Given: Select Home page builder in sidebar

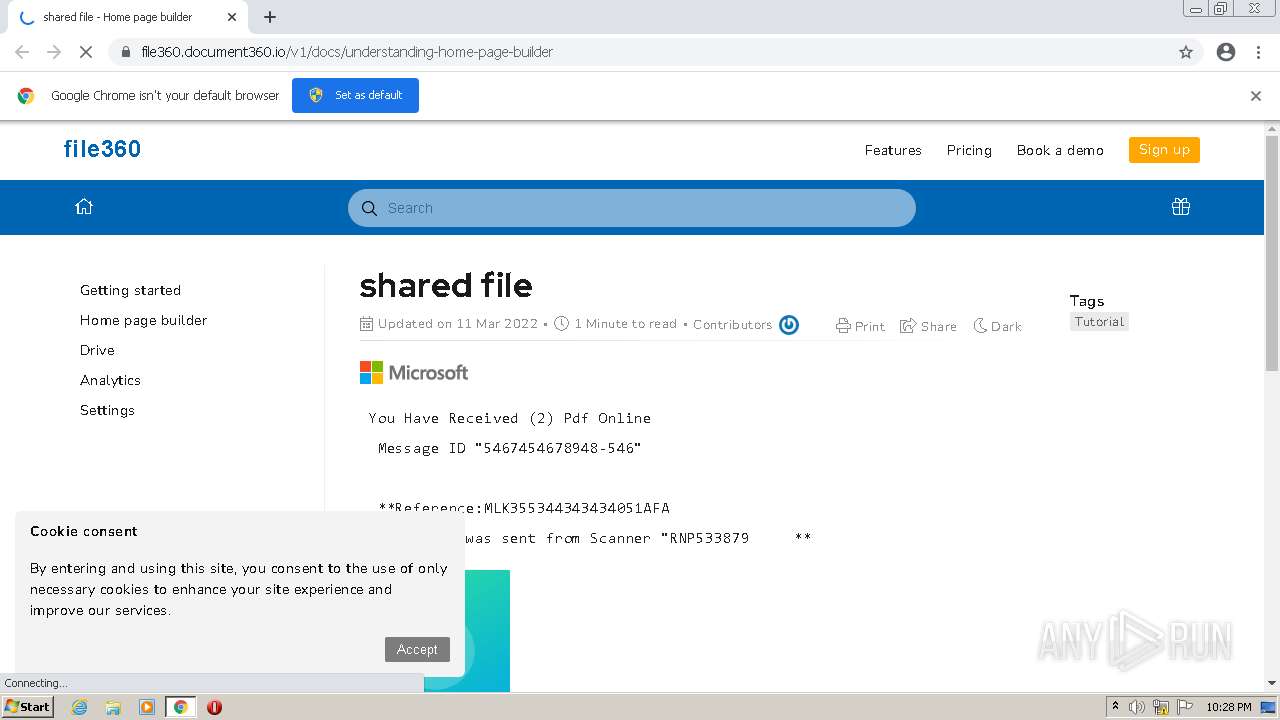Looking at the screenshot, I should coord(143,320).
